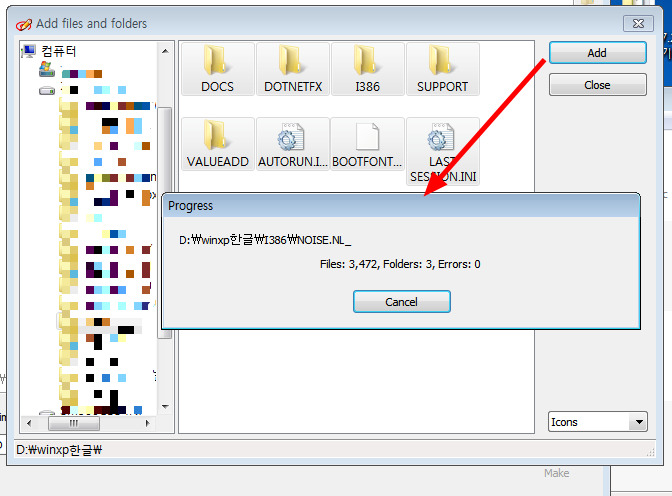Click the D:\winxp한글\ path field
The width and height of the screenshot is (672, 496).
click(x=300, y=450)
